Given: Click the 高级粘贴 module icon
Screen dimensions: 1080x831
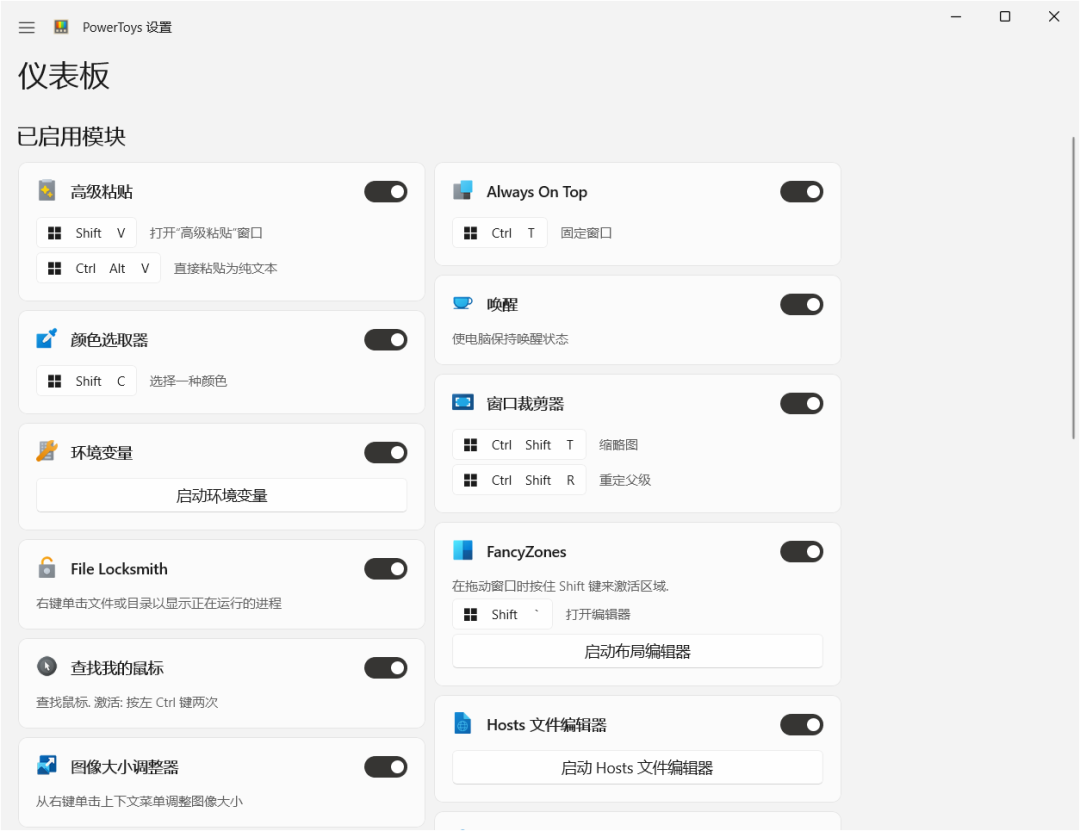Looking at the screenshot, I should (x=47, y=191).
